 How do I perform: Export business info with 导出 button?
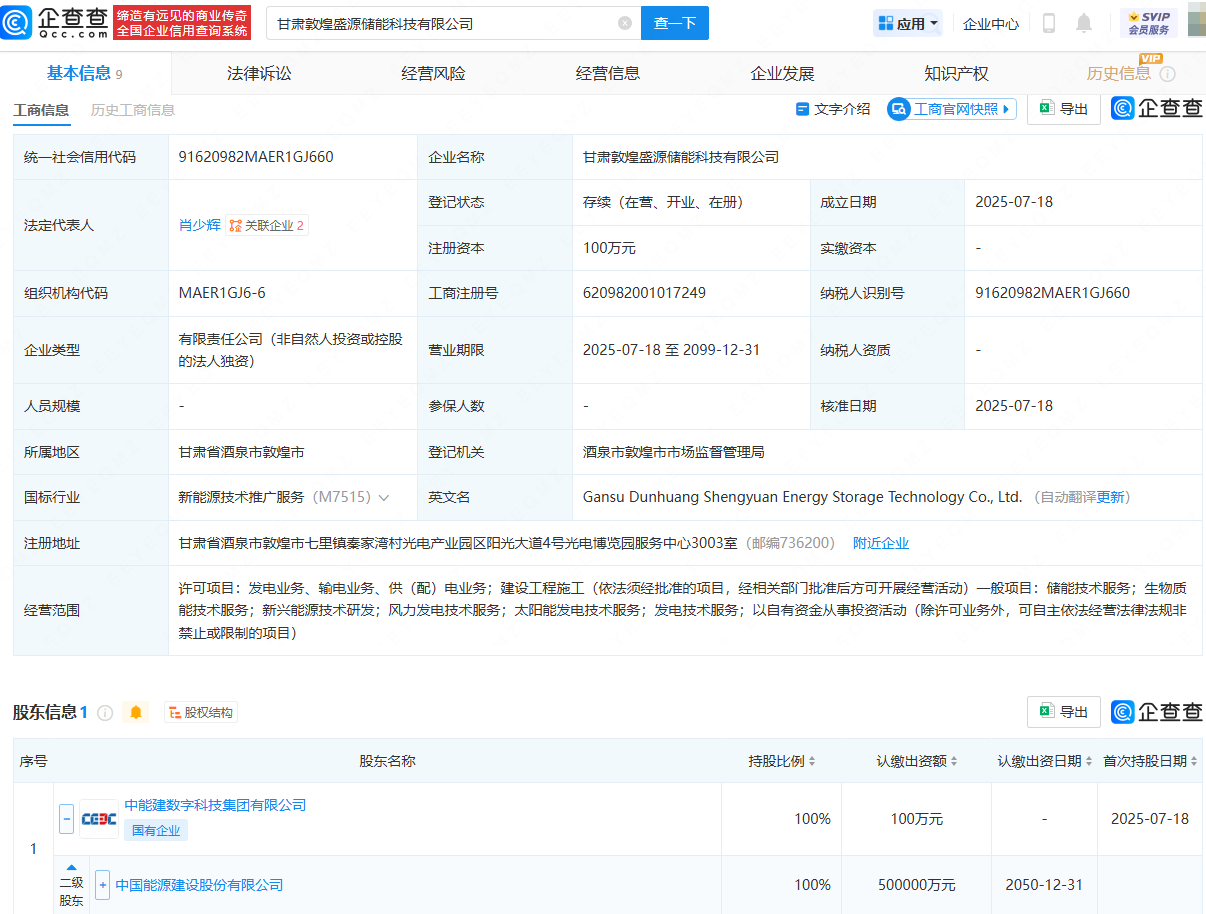tap(1064, 109)
